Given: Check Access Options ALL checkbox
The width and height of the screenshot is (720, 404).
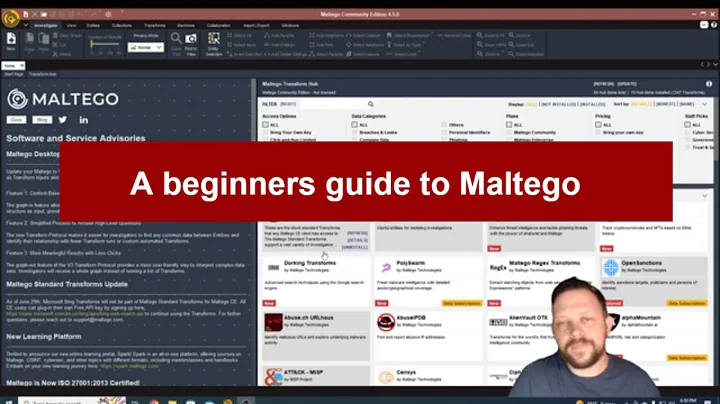Looking at the screenshot, I should click(265, 124).
